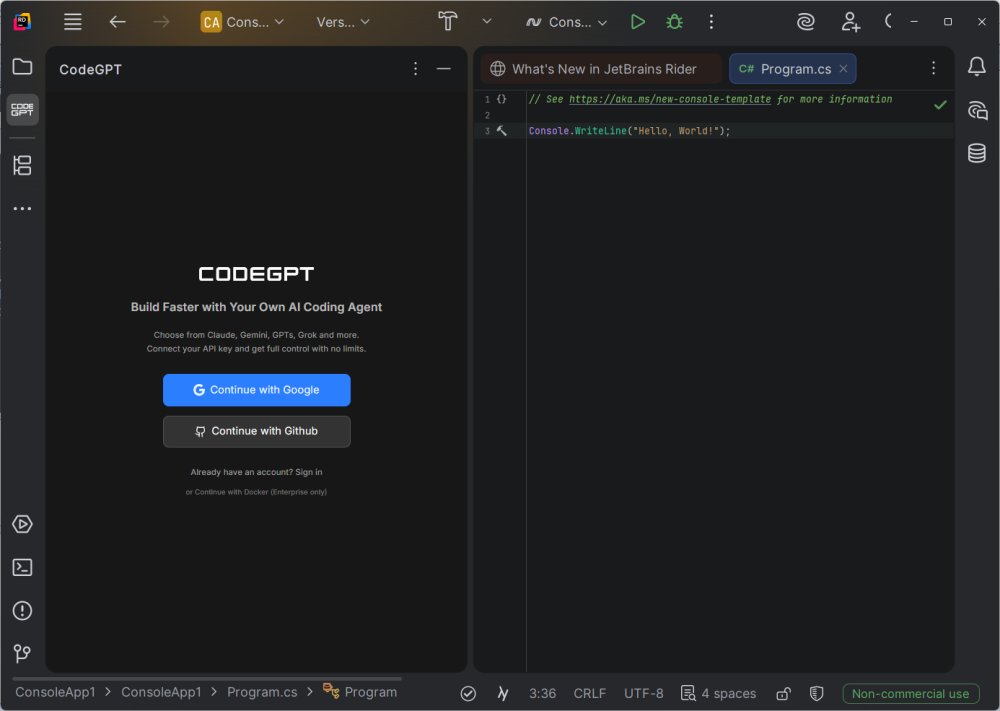Open the run configuration dropdown
The width and height of the screenshot is (1000, 711).
click(x=566, y=22)
